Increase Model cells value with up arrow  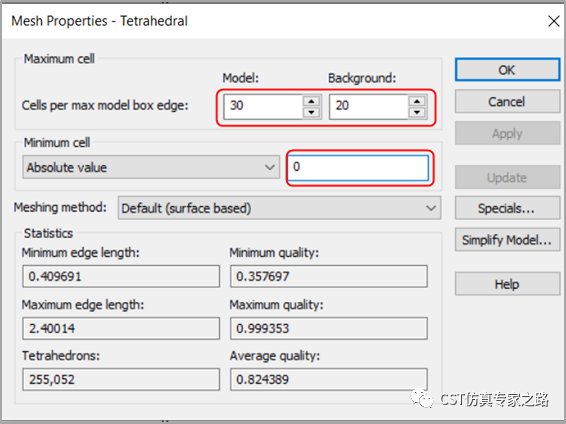click(311, 101)
